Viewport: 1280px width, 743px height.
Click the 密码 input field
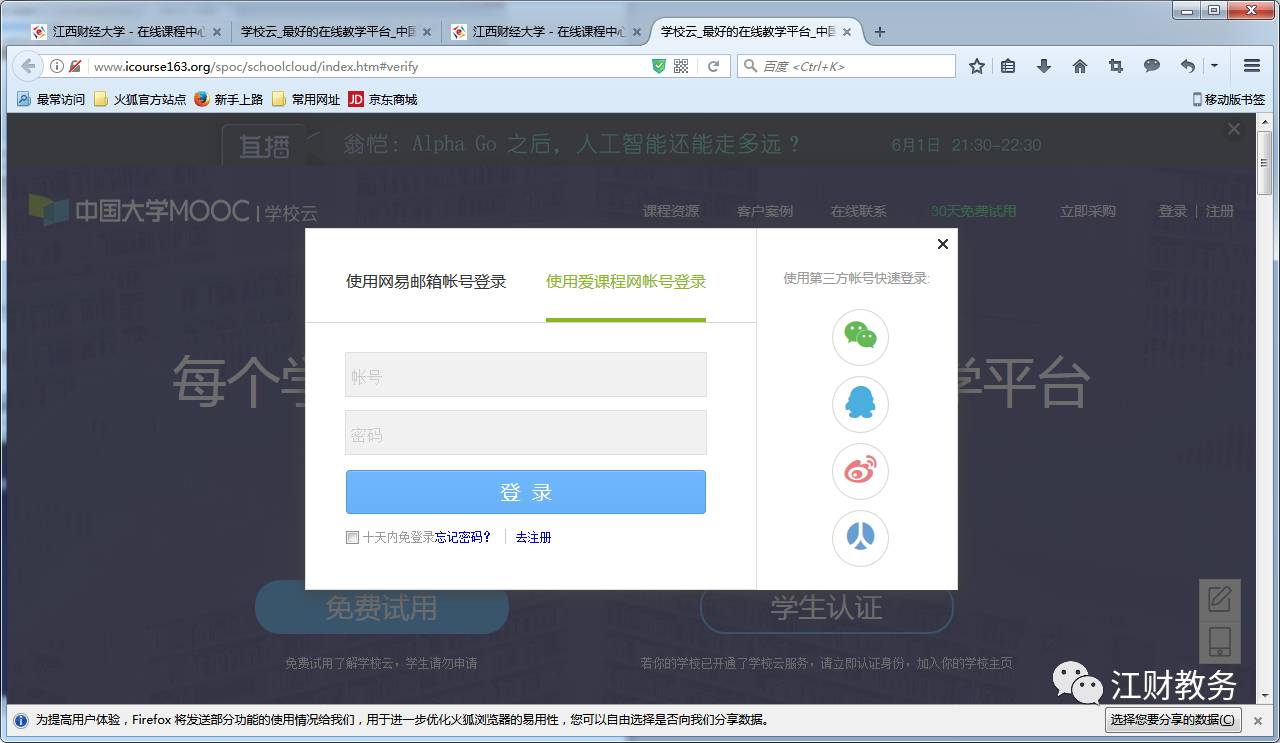tap(526, 433)
